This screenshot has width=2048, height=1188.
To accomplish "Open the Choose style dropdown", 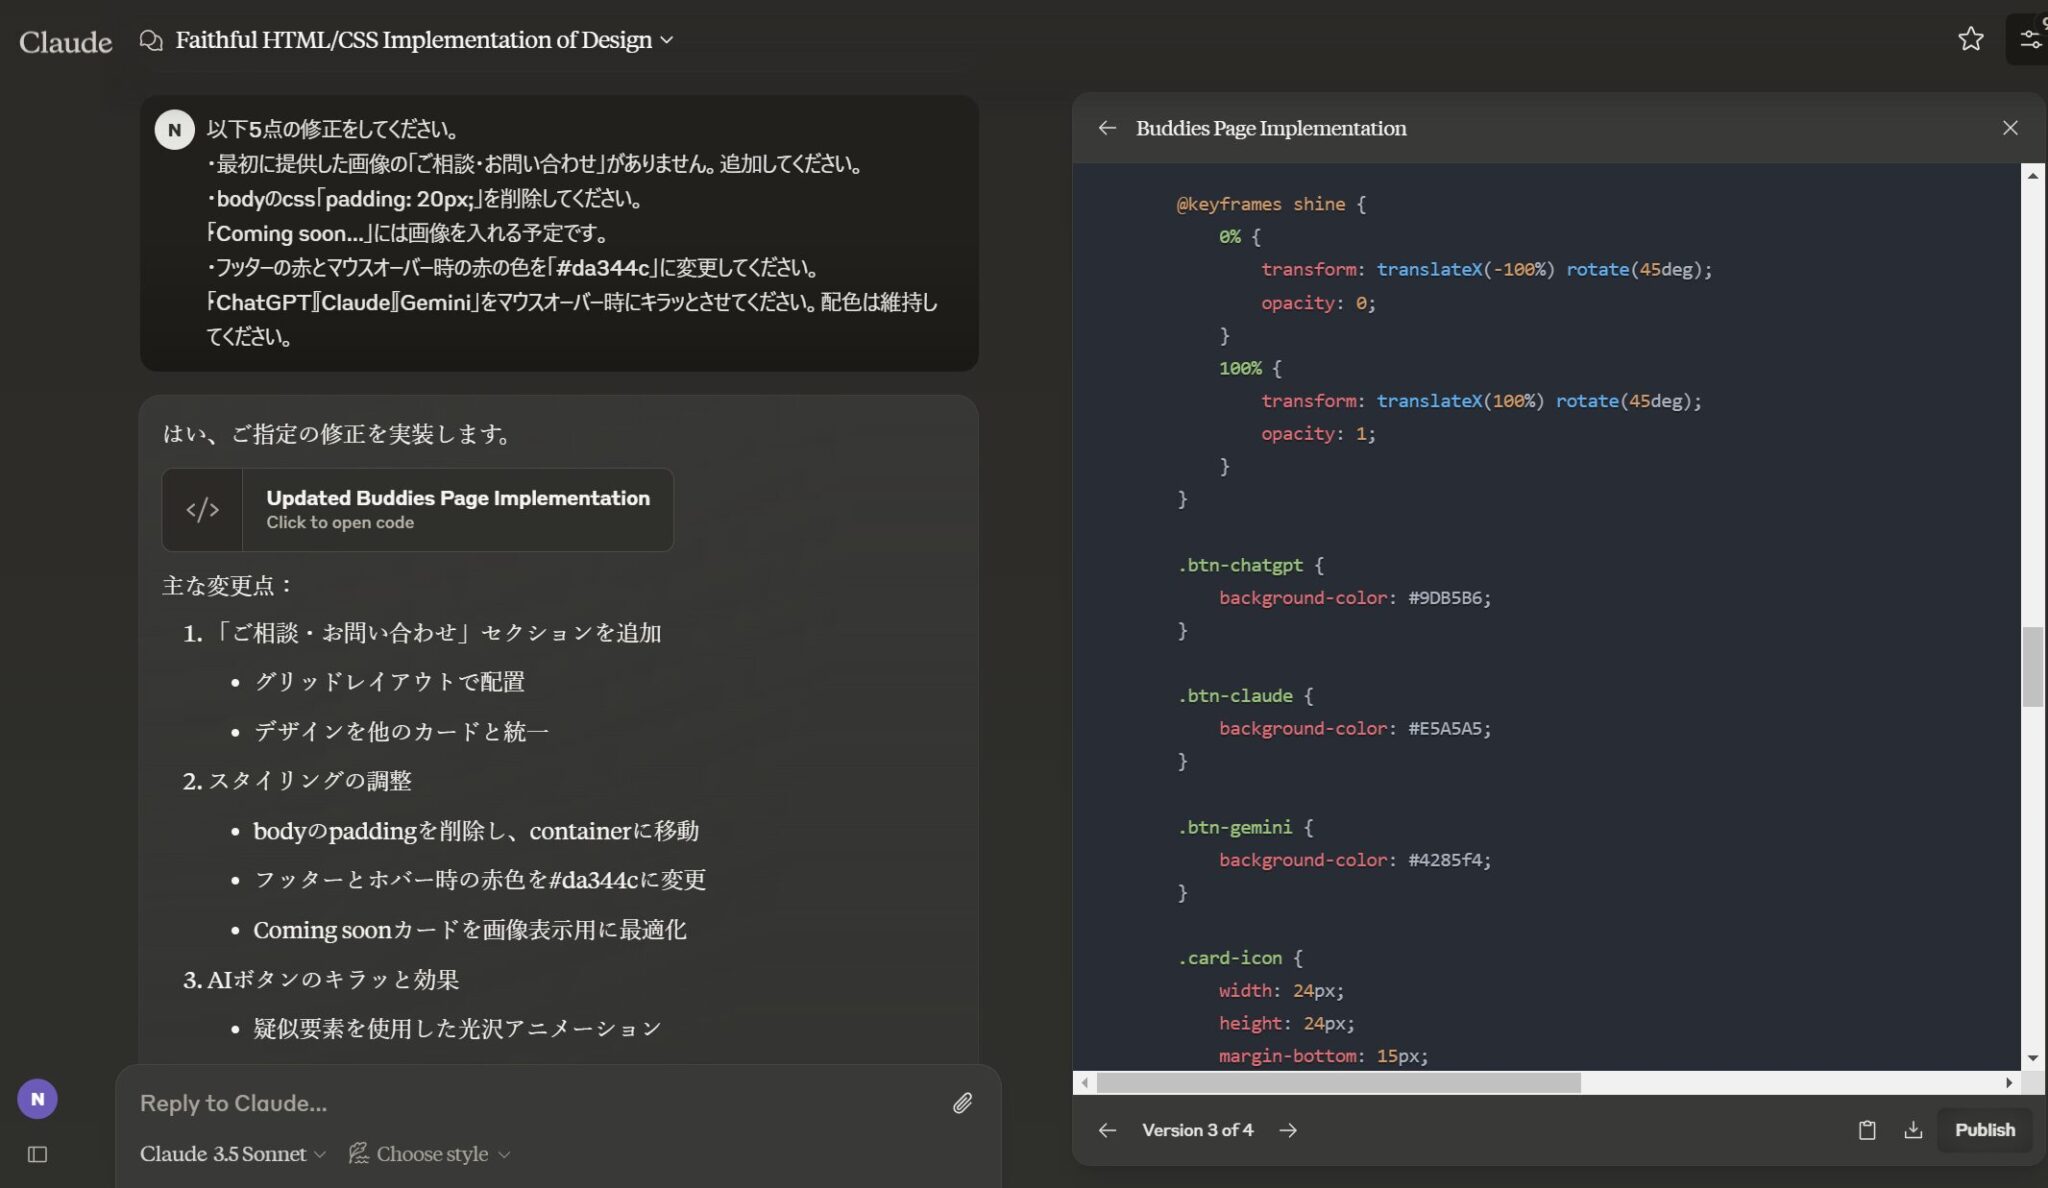I will click(x=429, y=1153).
